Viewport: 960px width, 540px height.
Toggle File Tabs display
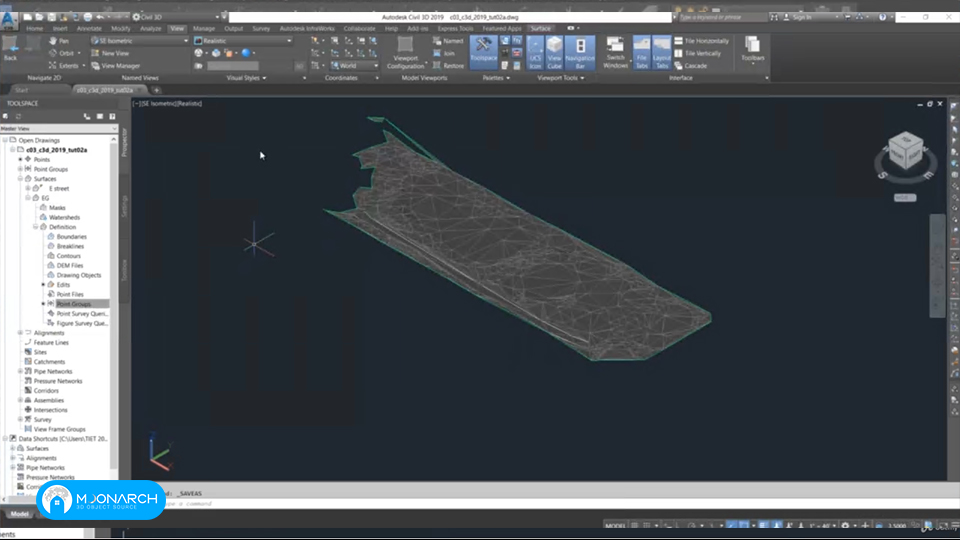click(x=642, y=52)
